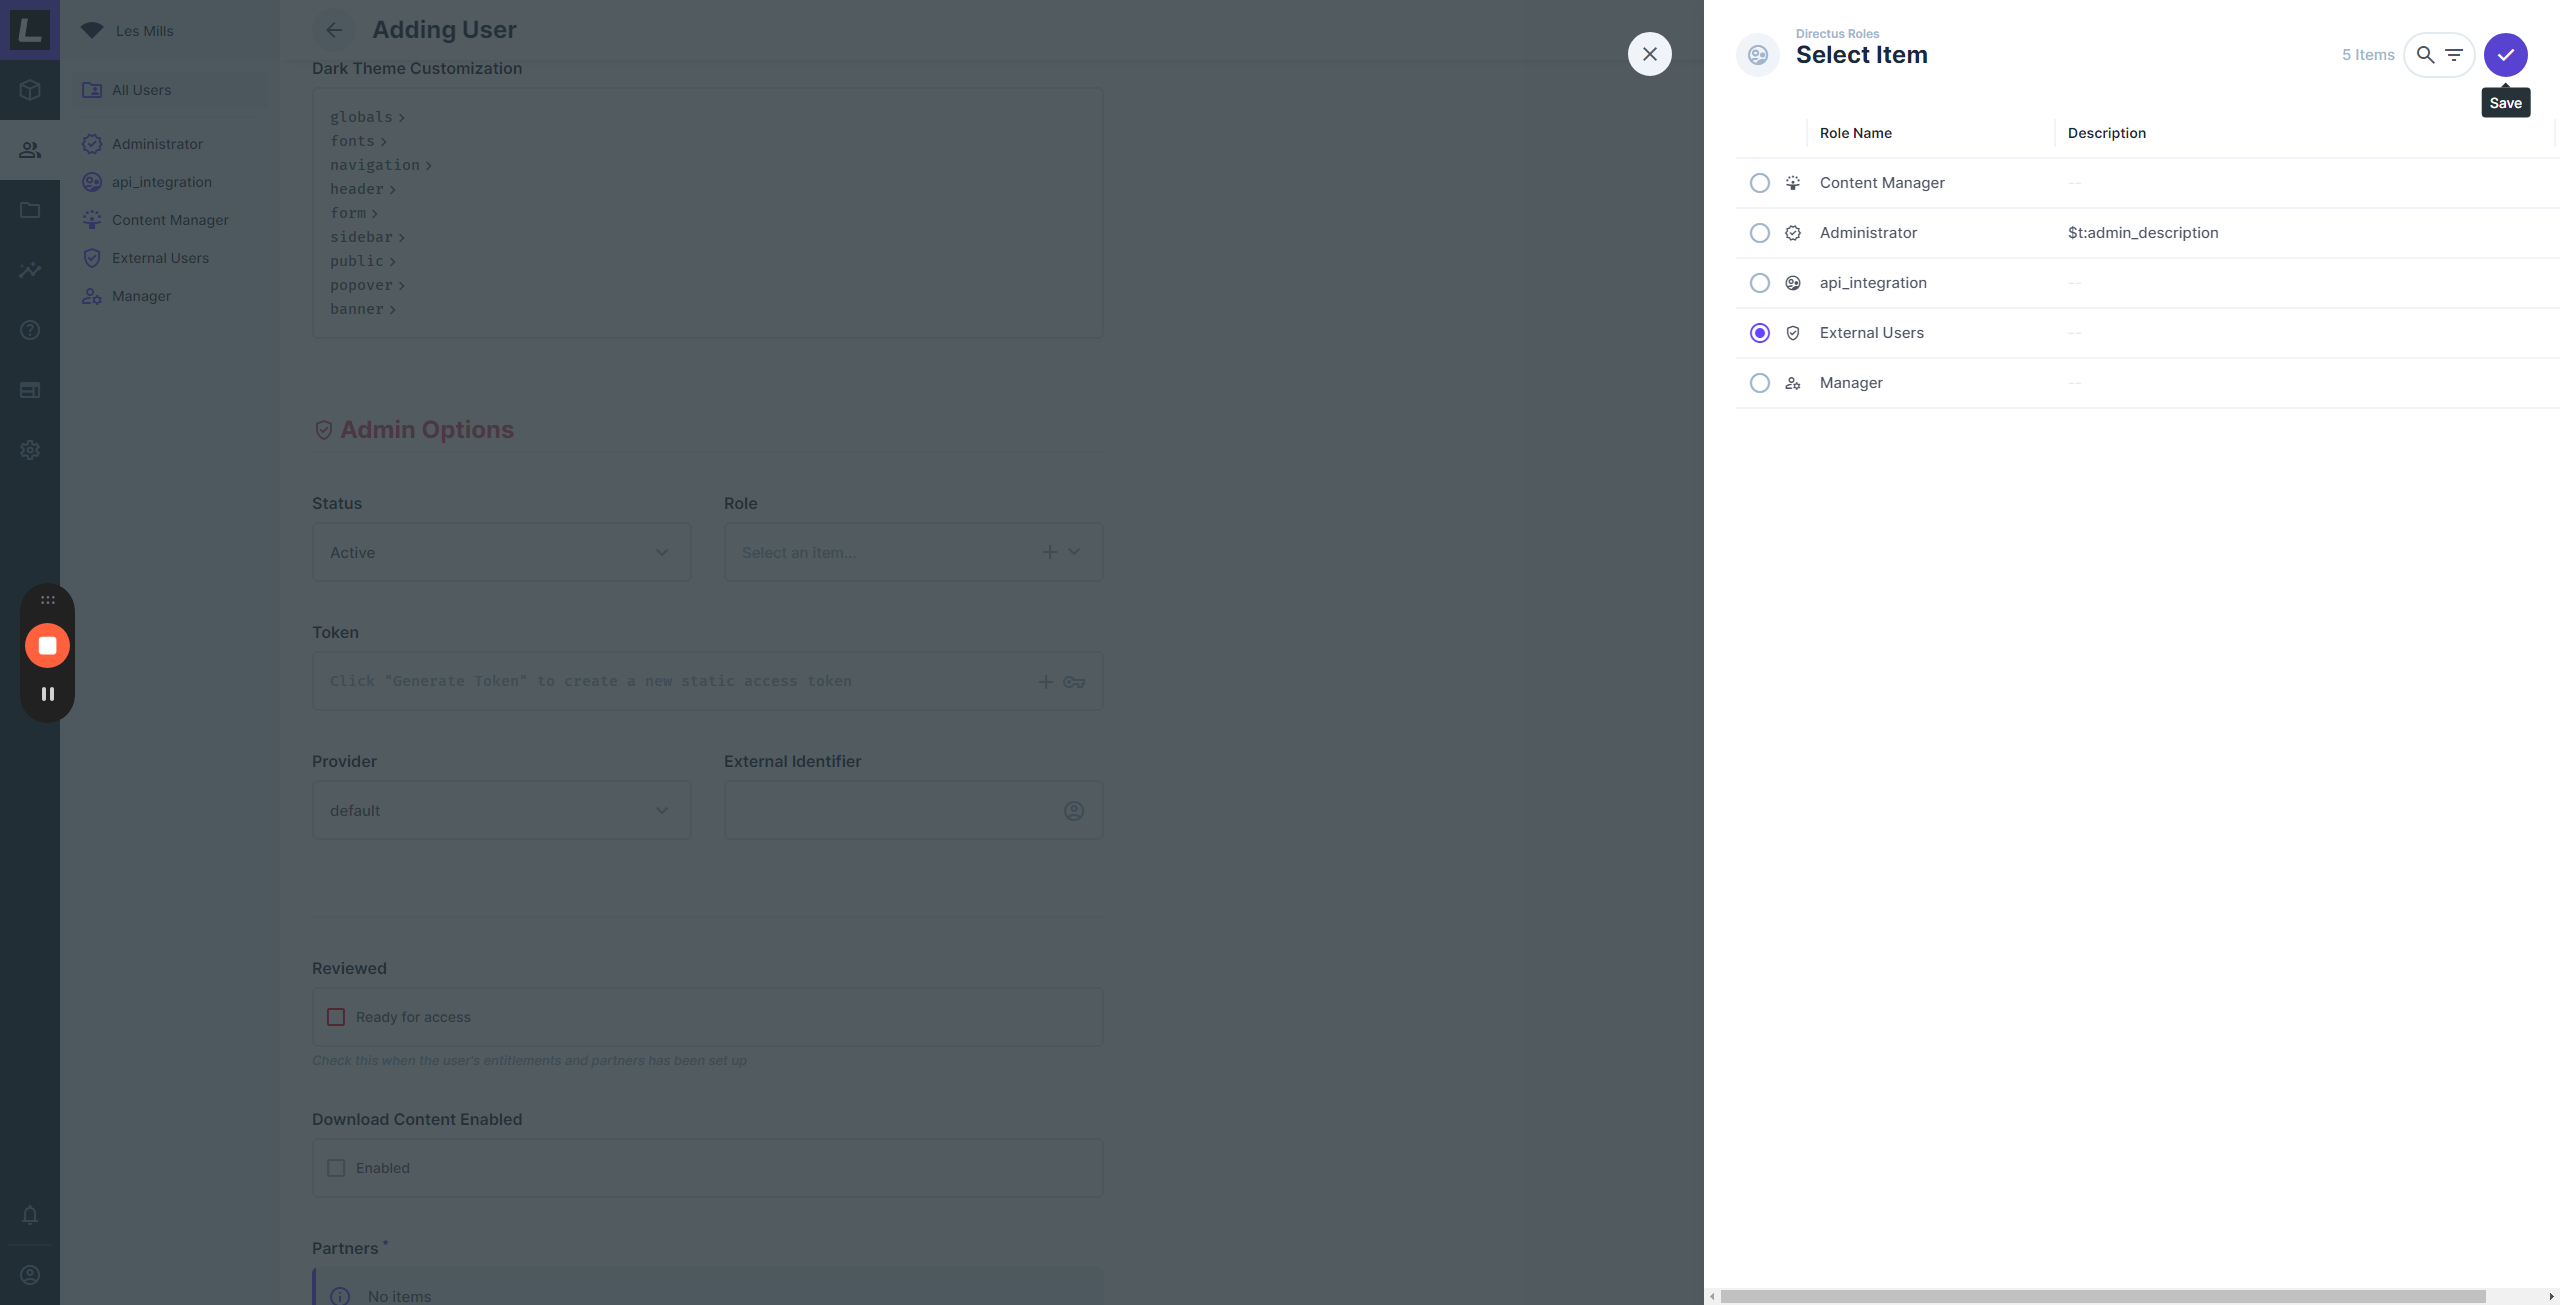Click the $t:admin_description cell
The width and height of the screenshot is (2560, 1305).
2143,233
